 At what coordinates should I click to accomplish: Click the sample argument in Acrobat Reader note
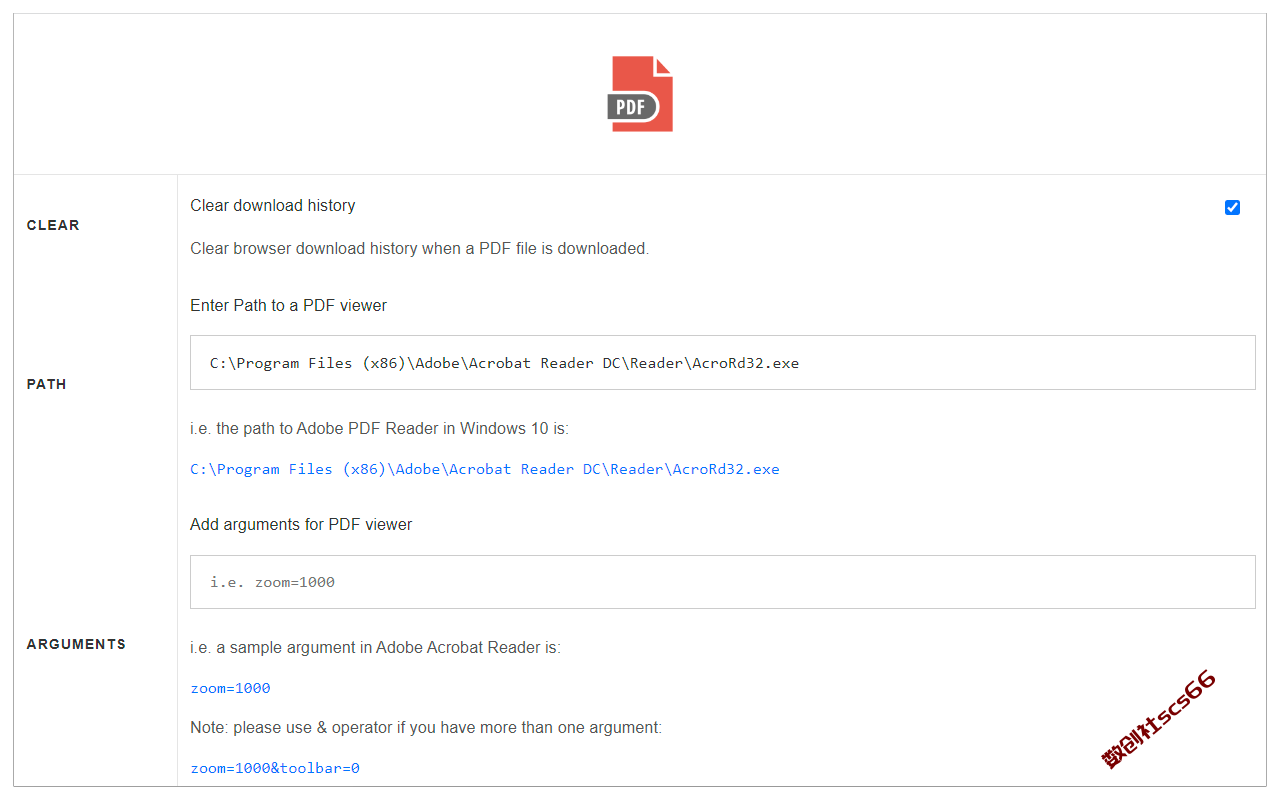(x=375, y=647)
